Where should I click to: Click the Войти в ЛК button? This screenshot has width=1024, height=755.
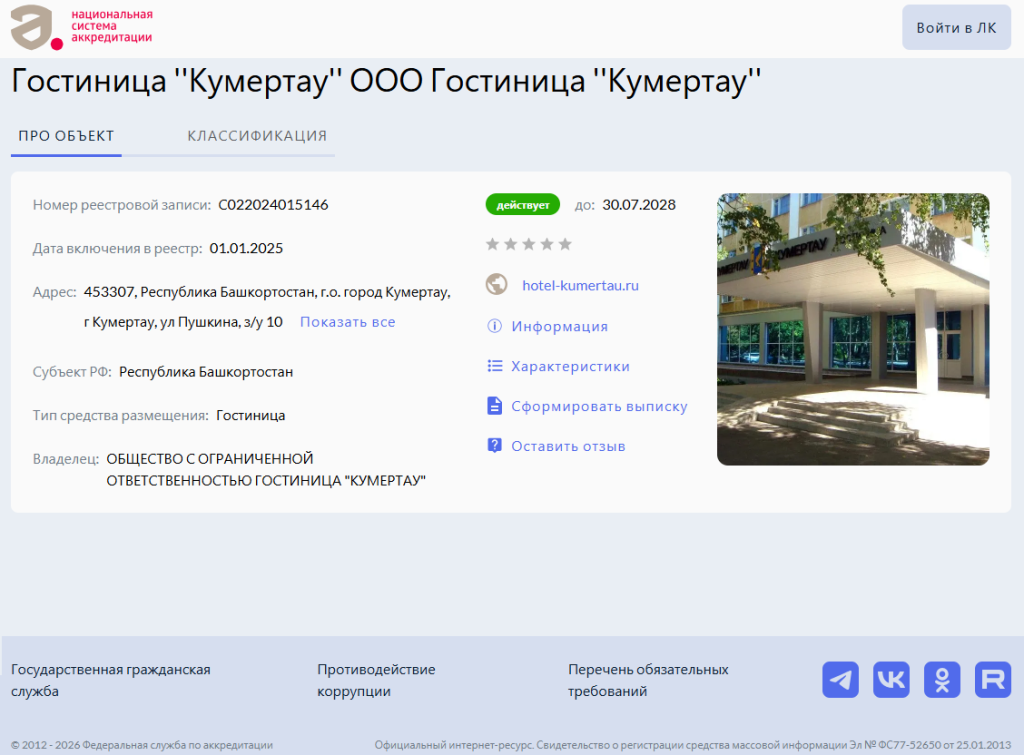pyautogui.click(x=956, y=27)
